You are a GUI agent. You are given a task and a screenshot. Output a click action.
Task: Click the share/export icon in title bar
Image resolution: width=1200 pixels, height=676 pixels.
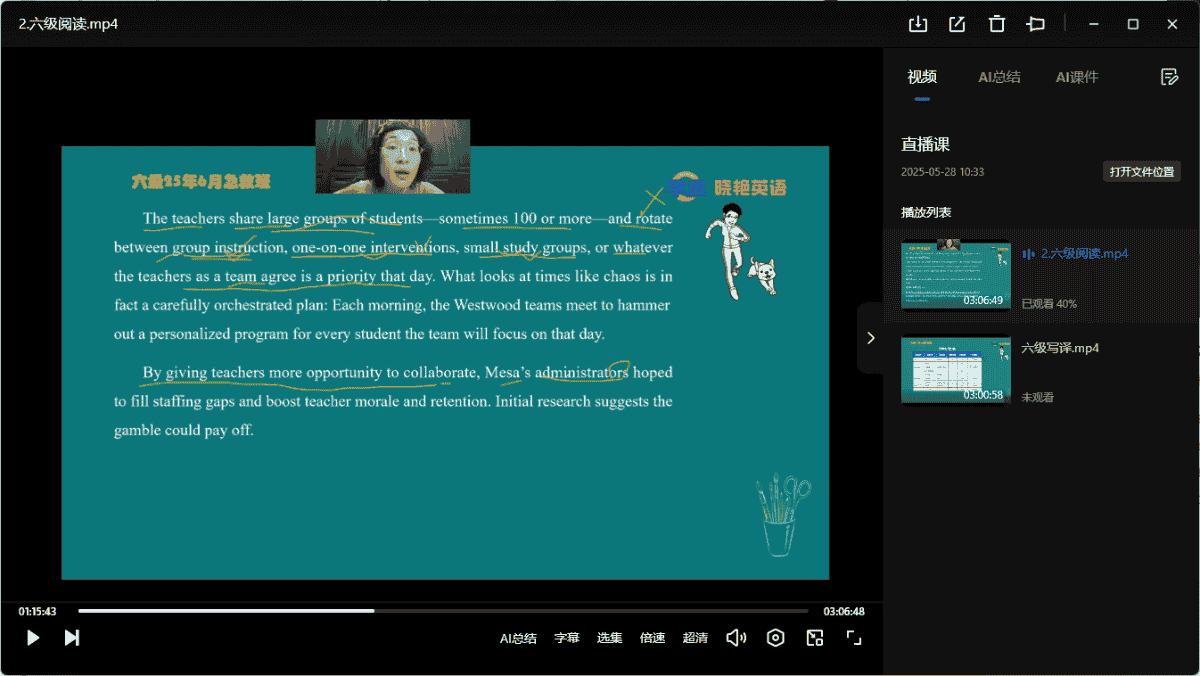(x=957, y=24)
